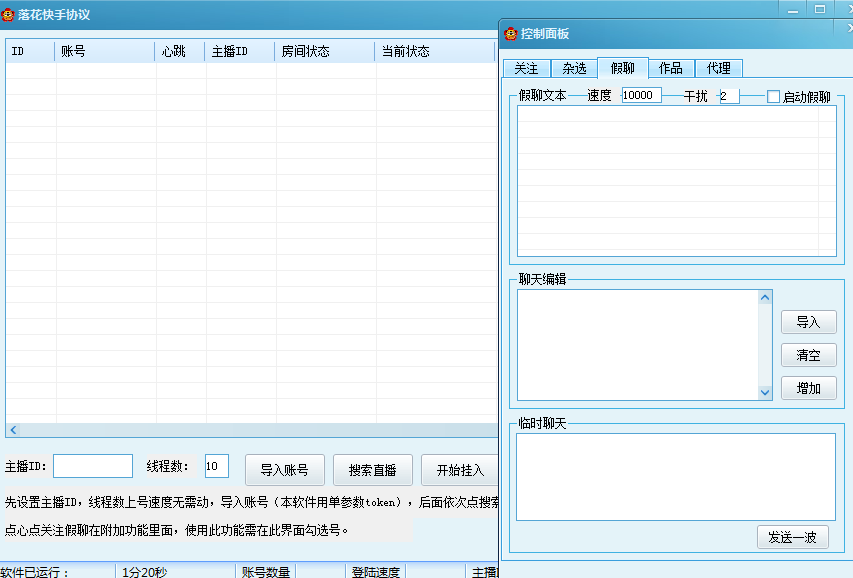Viewport: 853px width, 578px height.
Task: Click the 控制面板 window icon
Action: click(x=510, y=34)
